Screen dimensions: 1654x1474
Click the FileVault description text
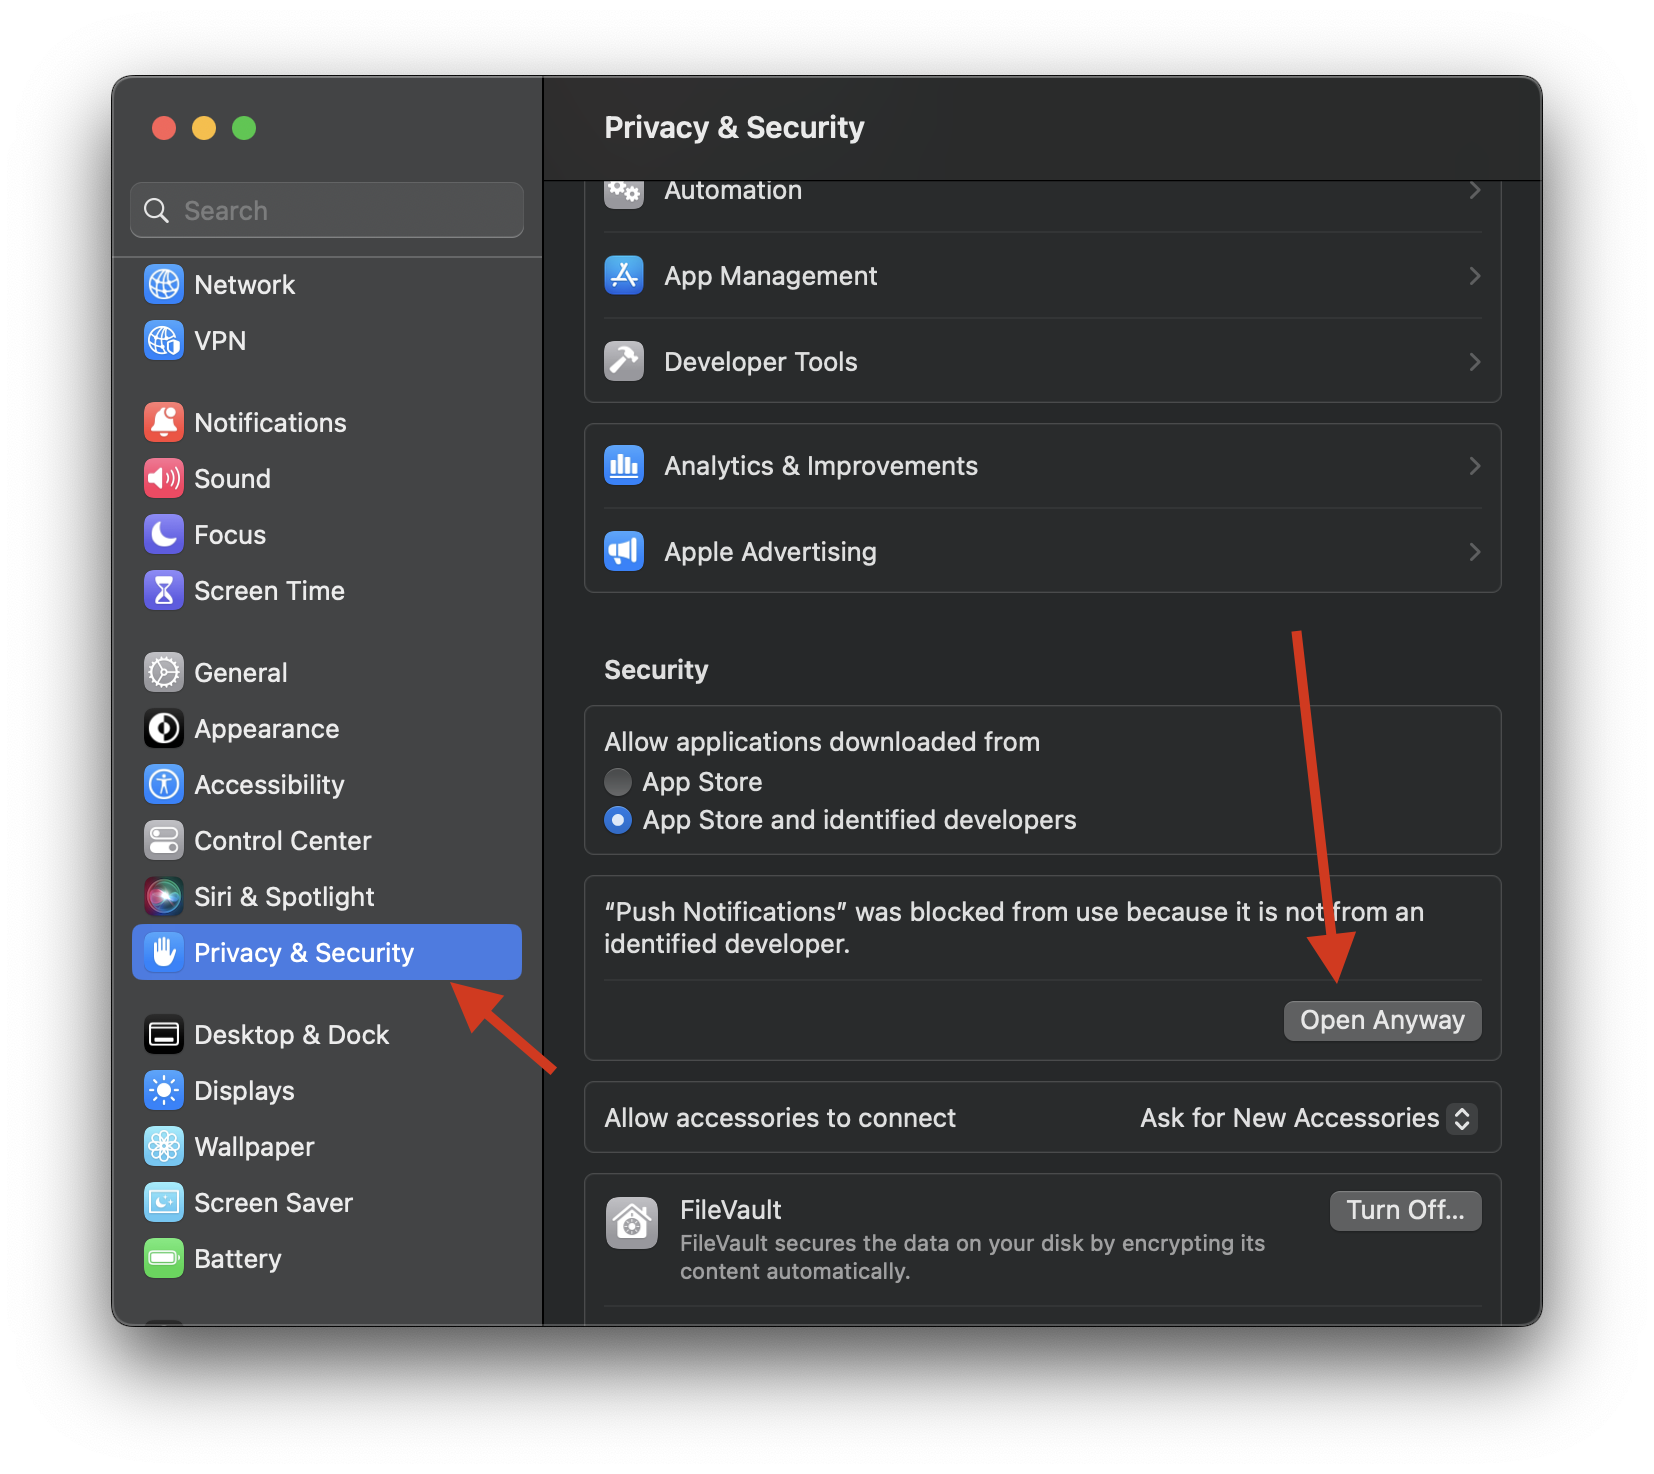(972, 1257)
